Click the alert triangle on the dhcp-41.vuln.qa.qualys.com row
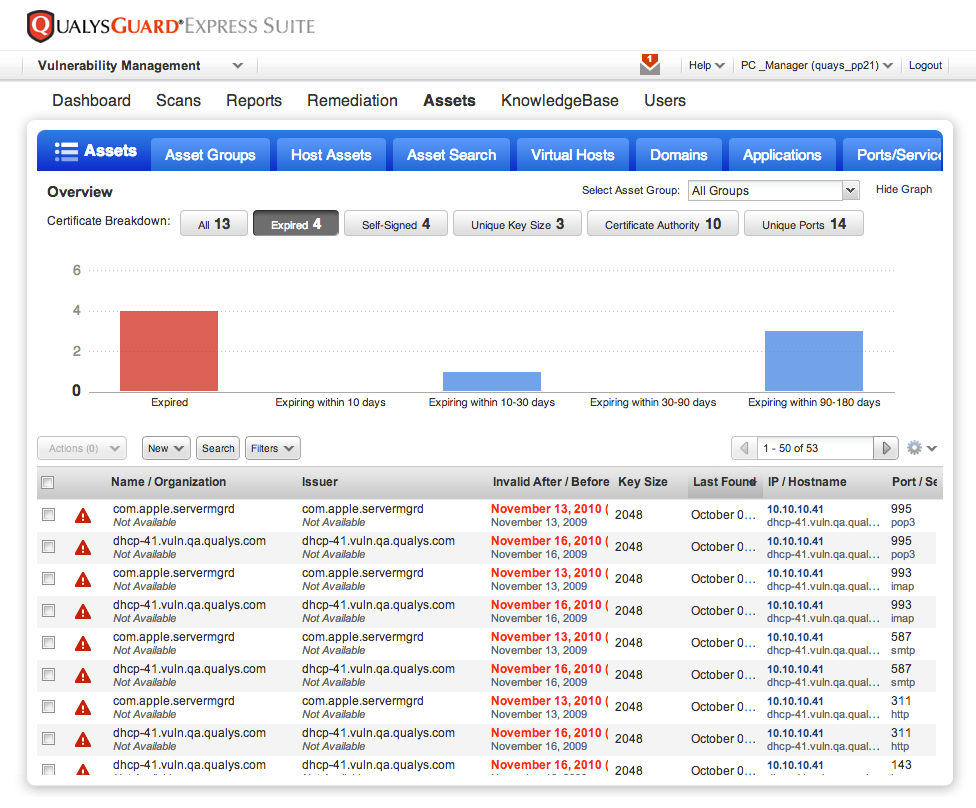The image size is (976, 808). tap(81, 547)
